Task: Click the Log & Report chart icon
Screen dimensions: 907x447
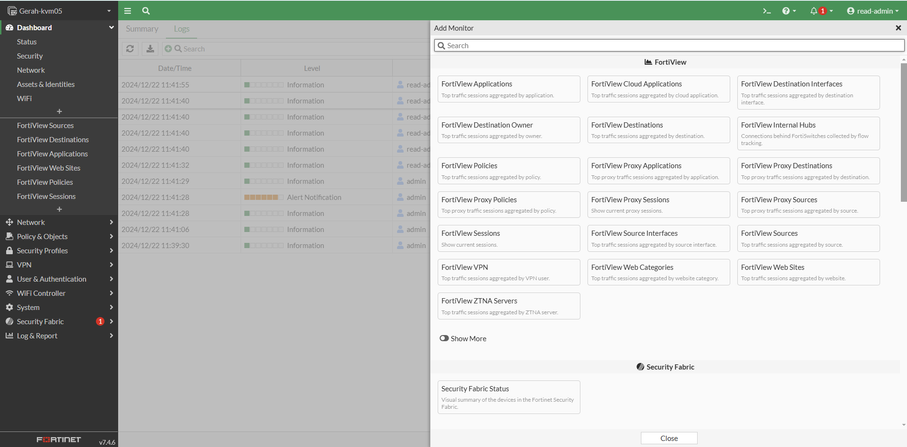Action: point(9,336)
